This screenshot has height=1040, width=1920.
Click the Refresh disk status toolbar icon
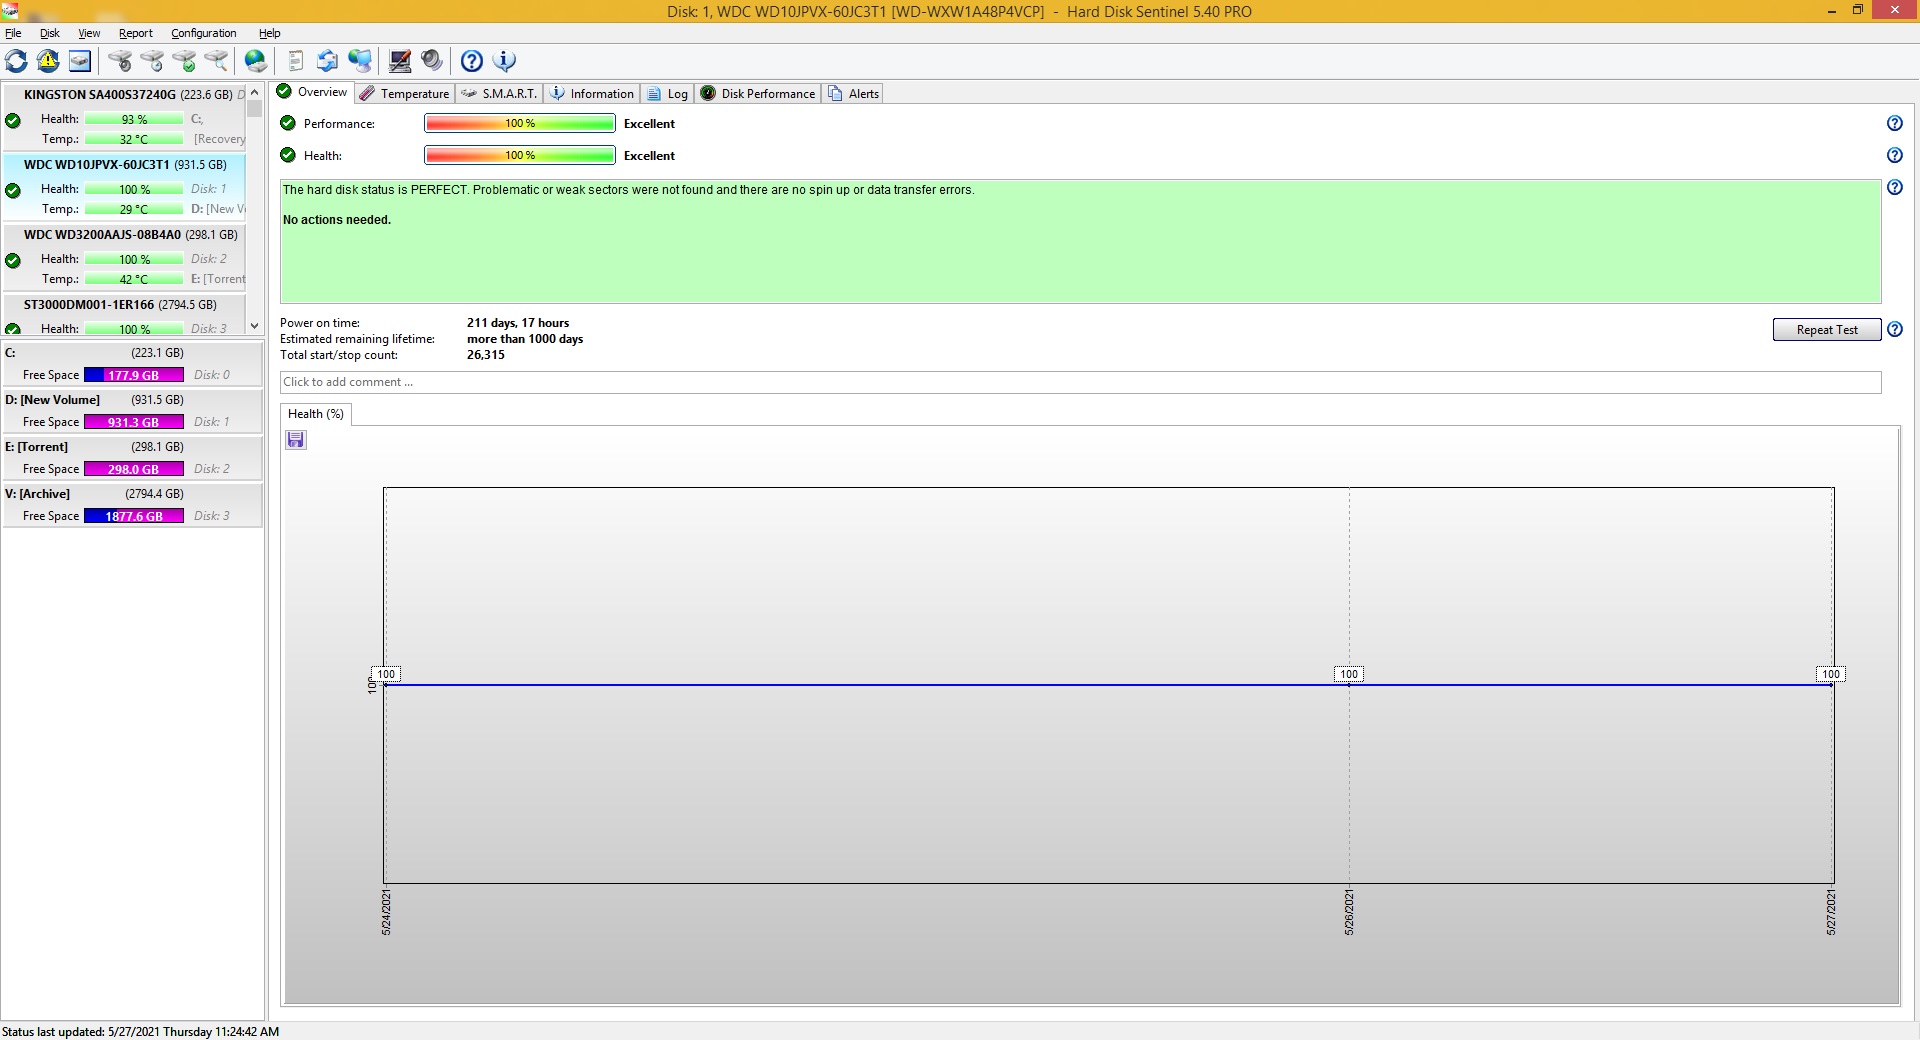click(x=17, y=61)
